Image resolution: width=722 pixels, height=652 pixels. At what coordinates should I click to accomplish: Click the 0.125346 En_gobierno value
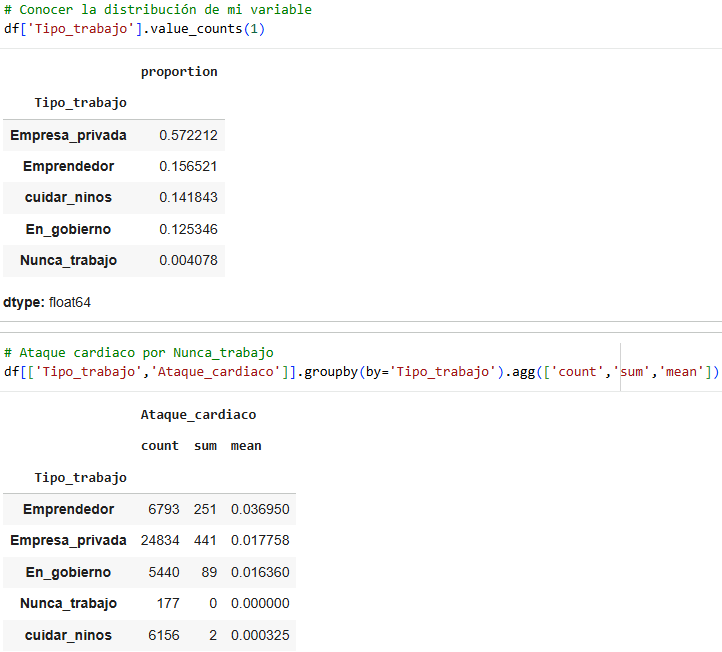[188, 229]
